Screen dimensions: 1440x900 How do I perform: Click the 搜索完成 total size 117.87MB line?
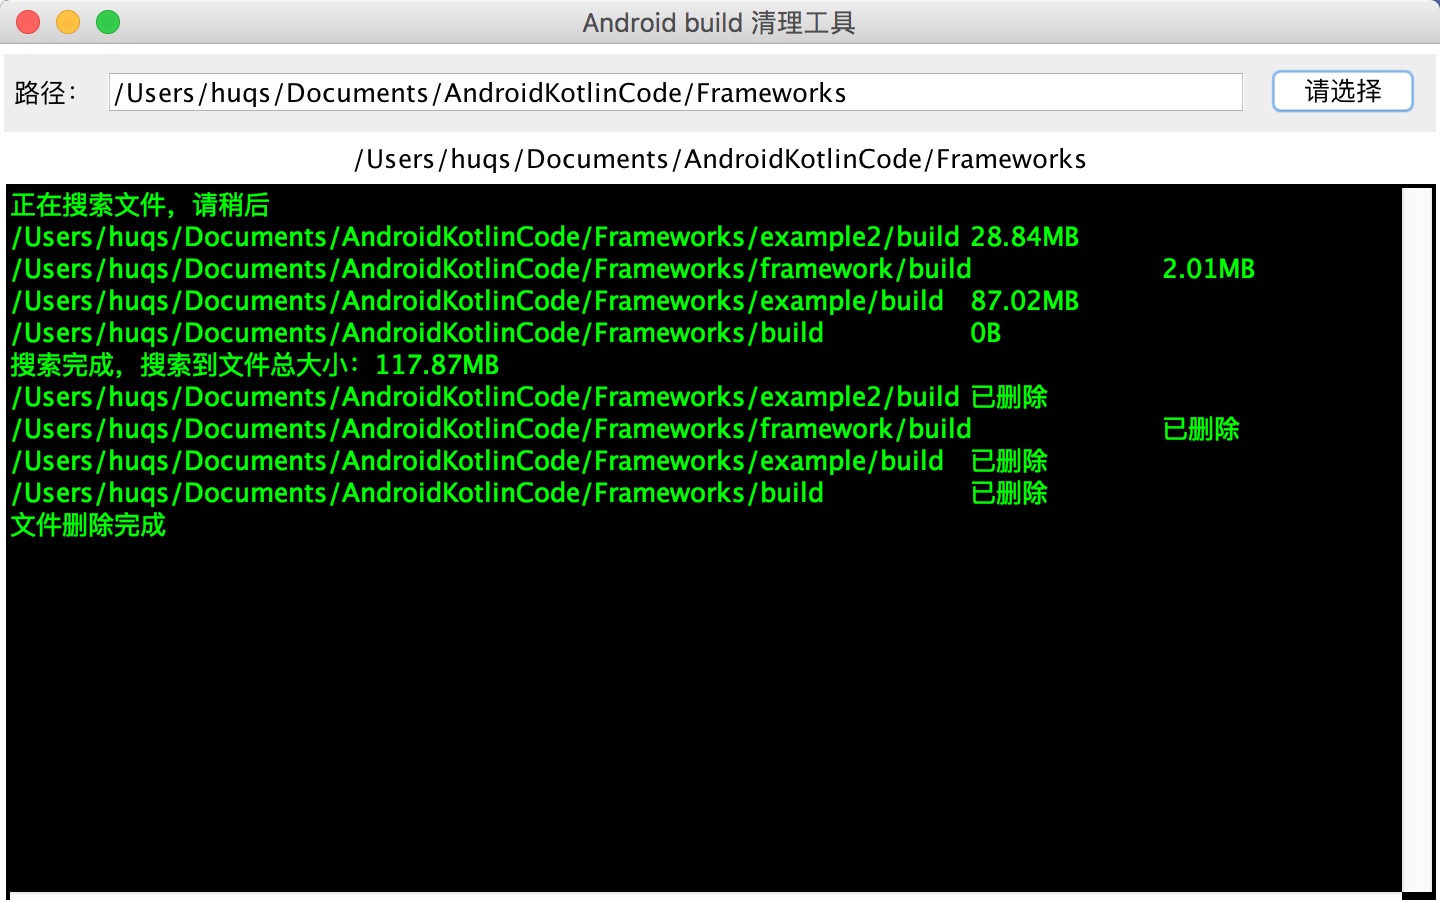tap(255, 365)
